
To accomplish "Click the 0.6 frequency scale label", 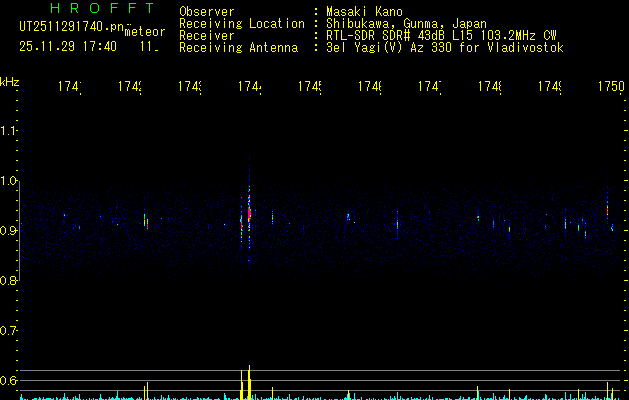I will 10,381.
